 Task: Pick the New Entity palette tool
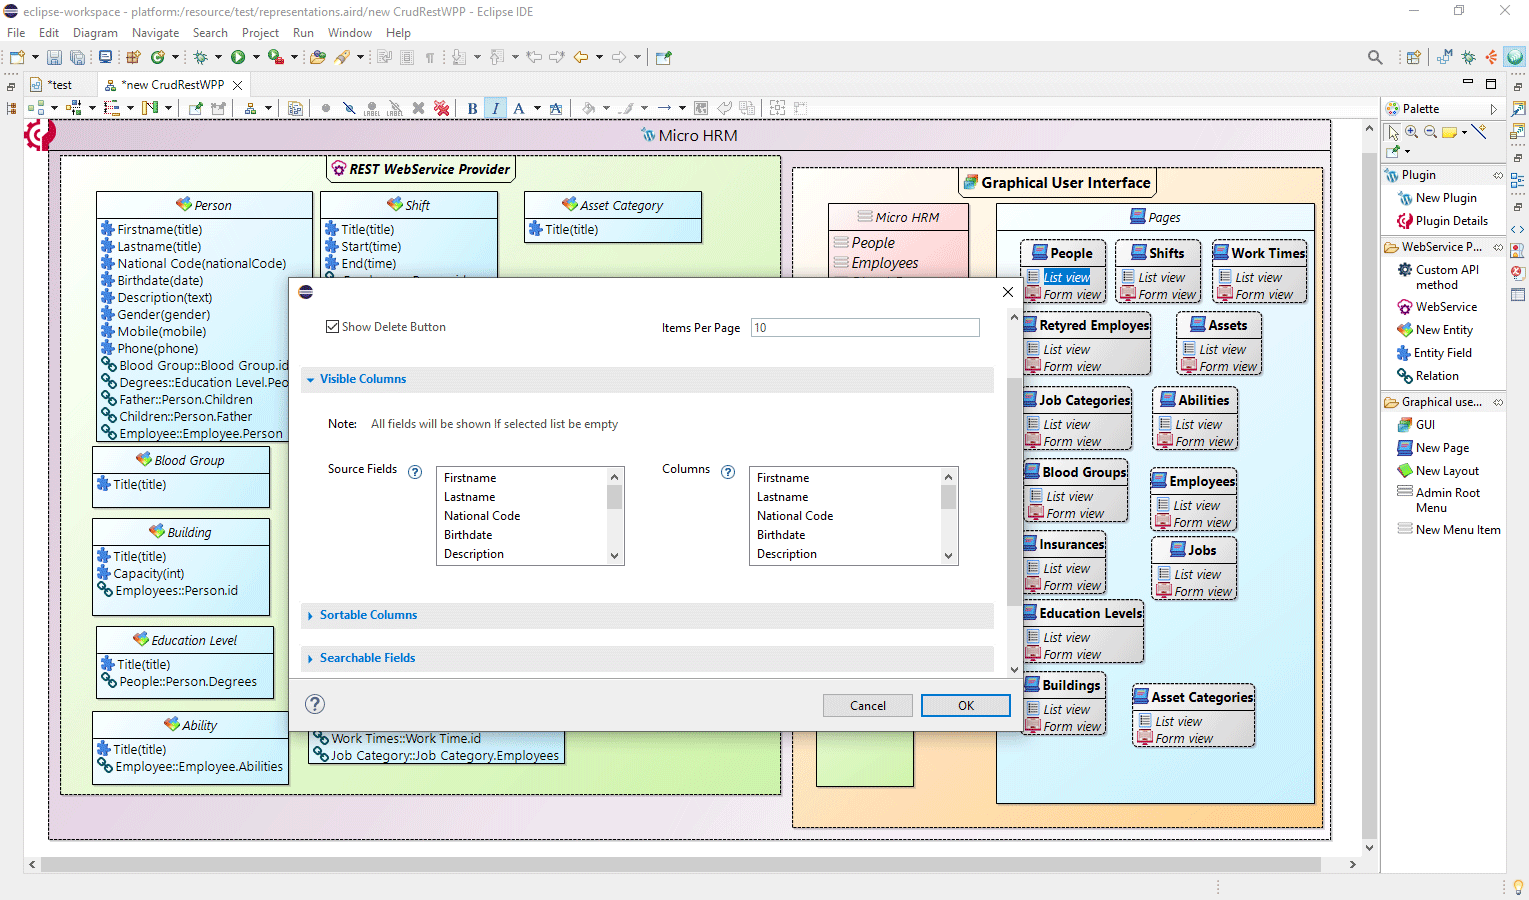[1435, 330]
